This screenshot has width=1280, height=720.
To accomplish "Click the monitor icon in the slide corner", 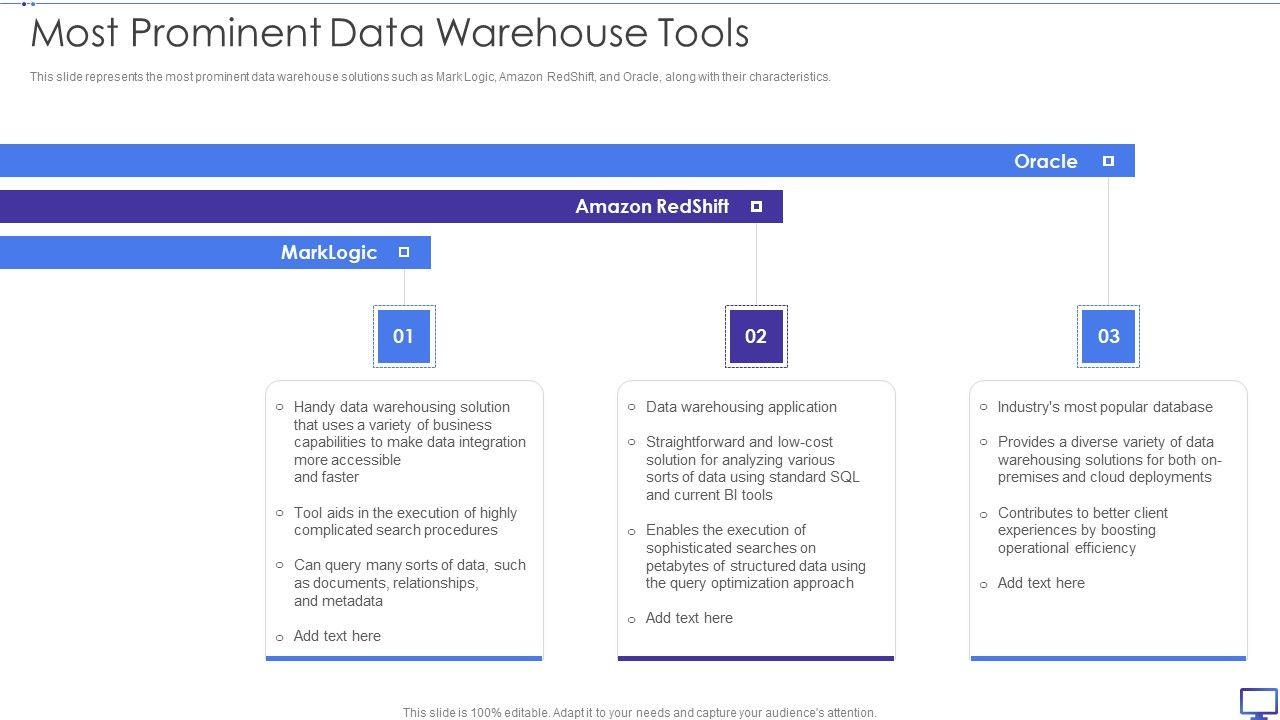I will pyautogui.click(x=1259, y=703).
